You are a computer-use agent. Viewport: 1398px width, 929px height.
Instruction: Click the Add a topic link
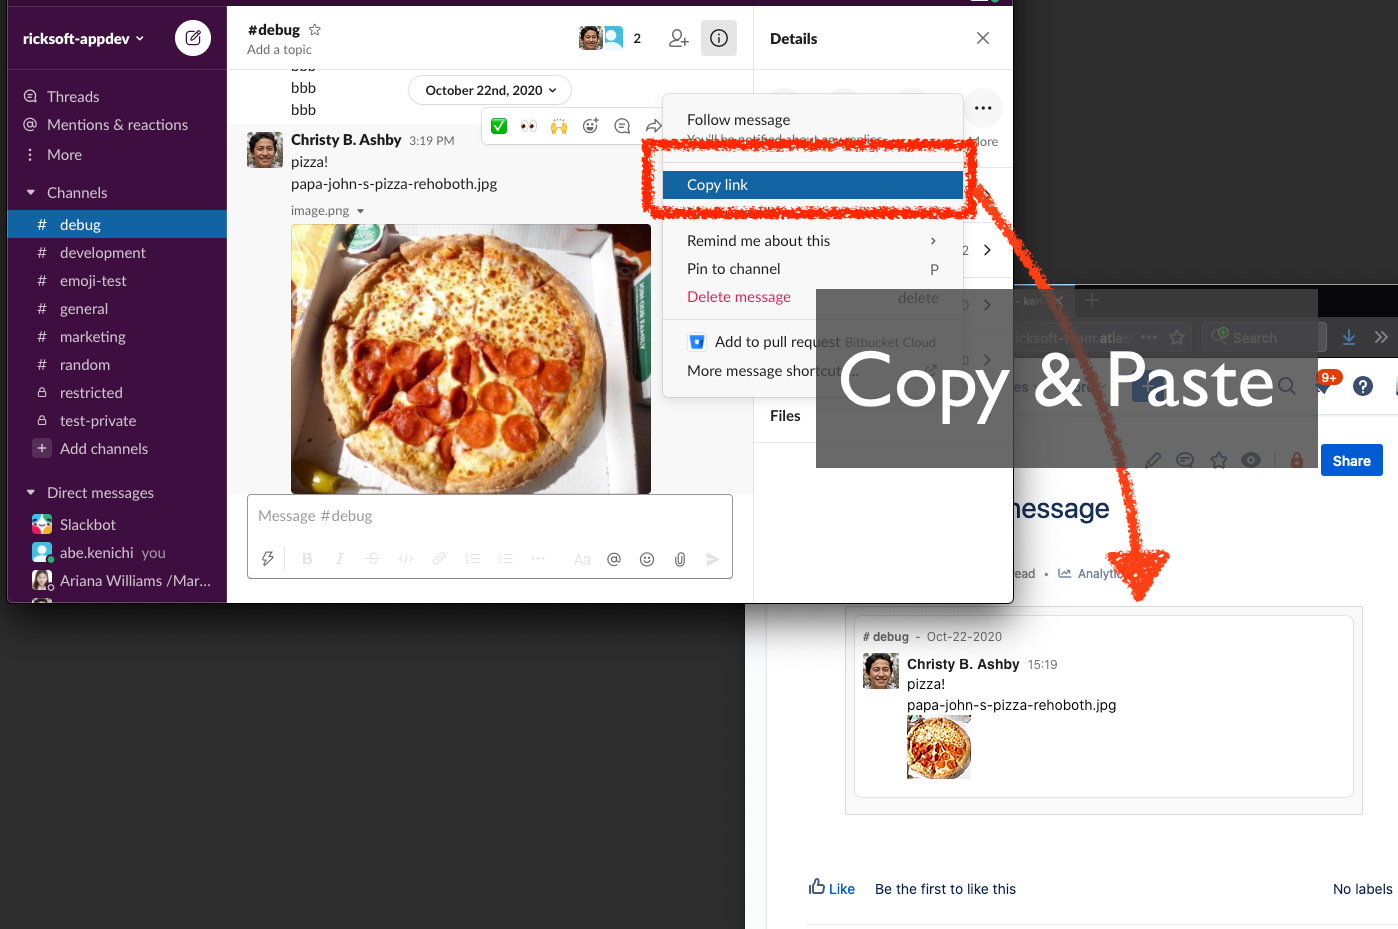[279, 50]
